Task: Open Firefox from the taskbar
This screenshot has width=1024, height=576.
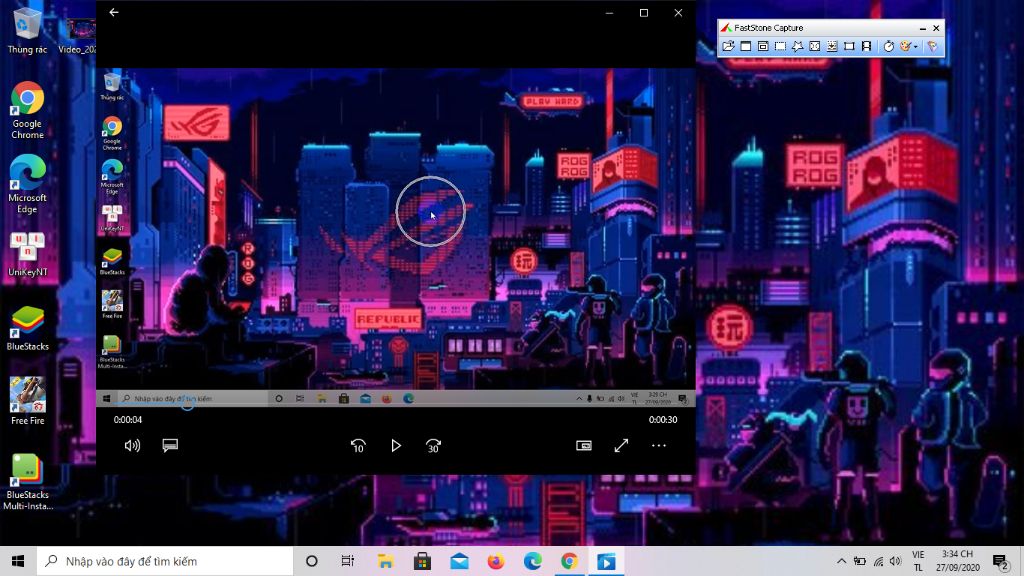Action: click(496, 561)
